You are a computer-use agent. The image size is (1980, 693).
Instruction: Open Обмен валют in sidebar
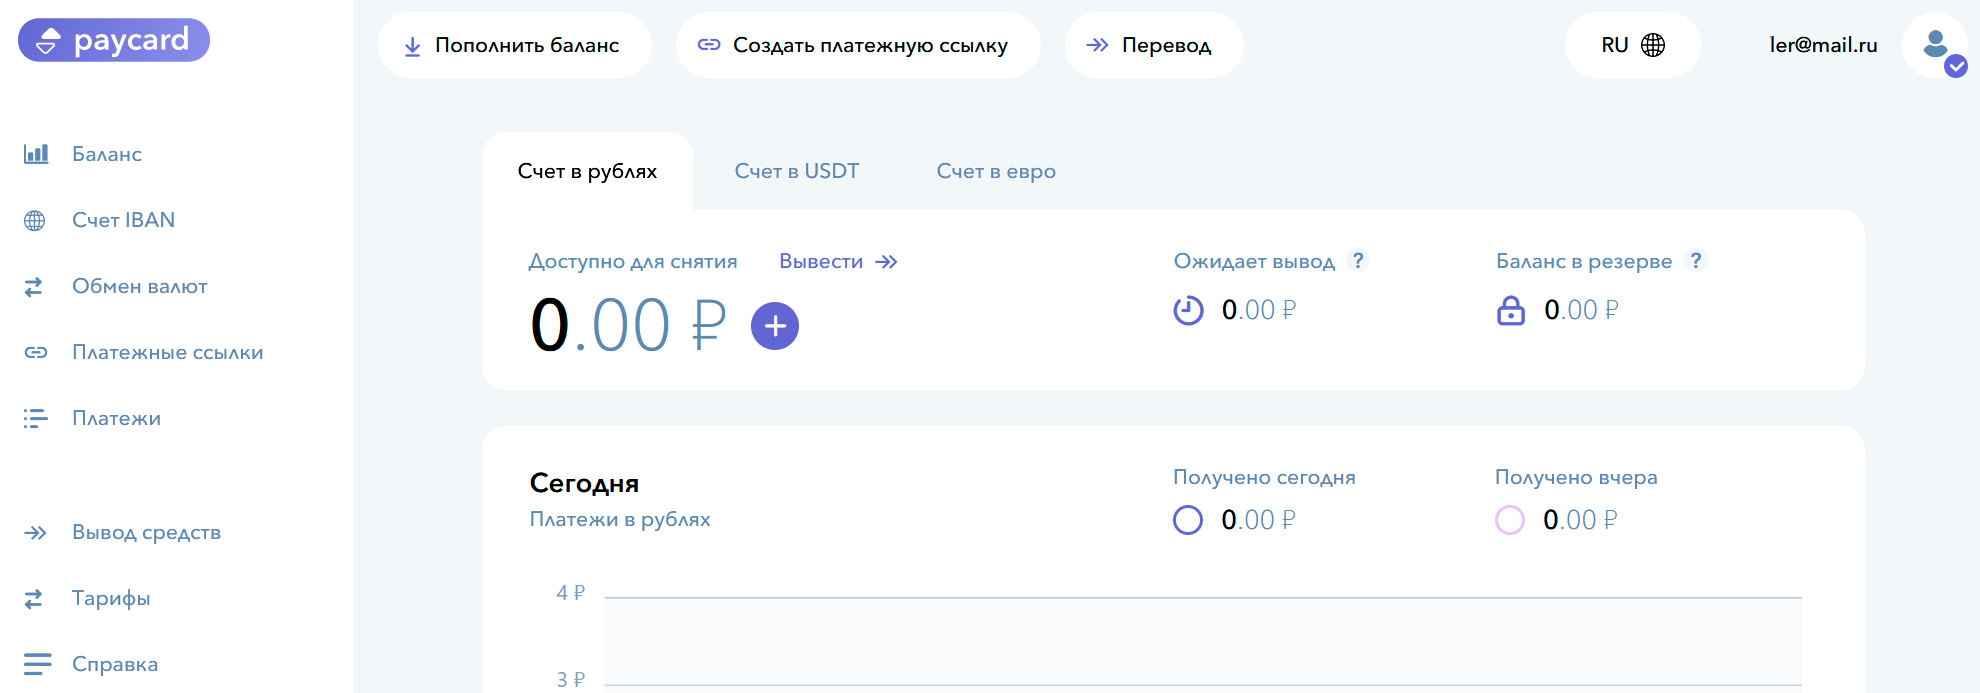(x=139, y=286)
